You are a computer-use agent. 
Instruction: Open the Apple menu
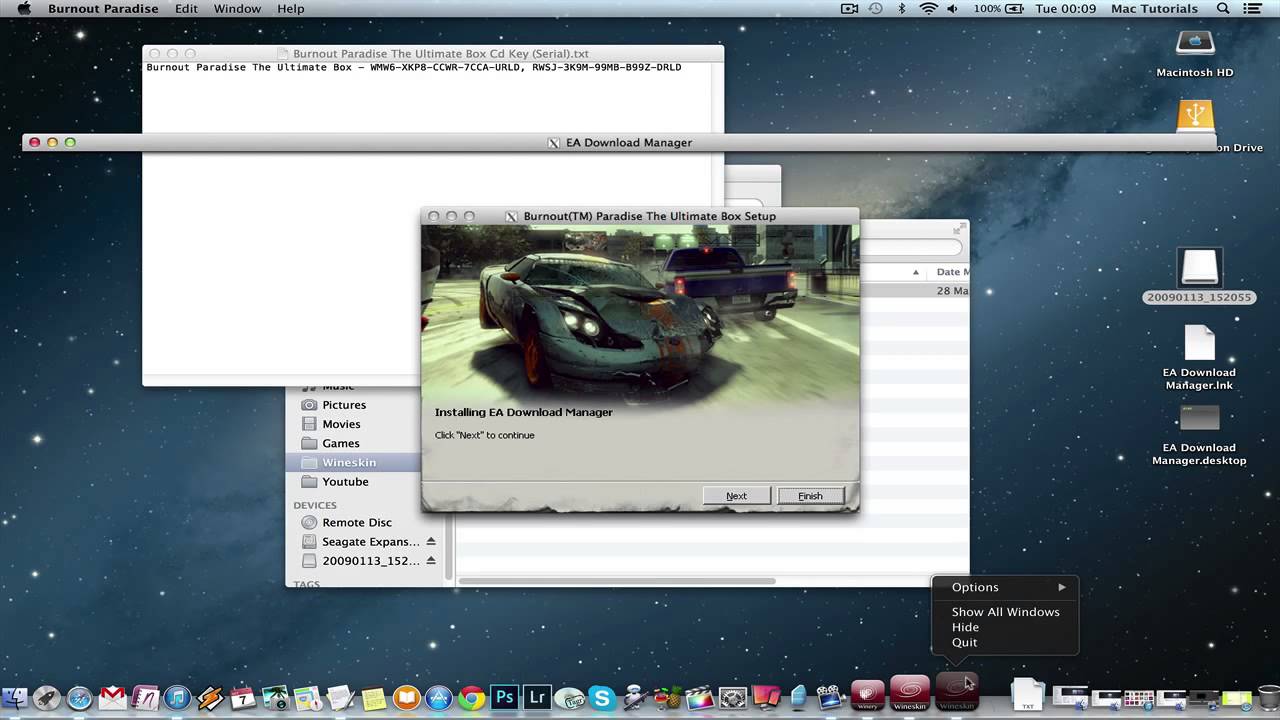[24, 9]
